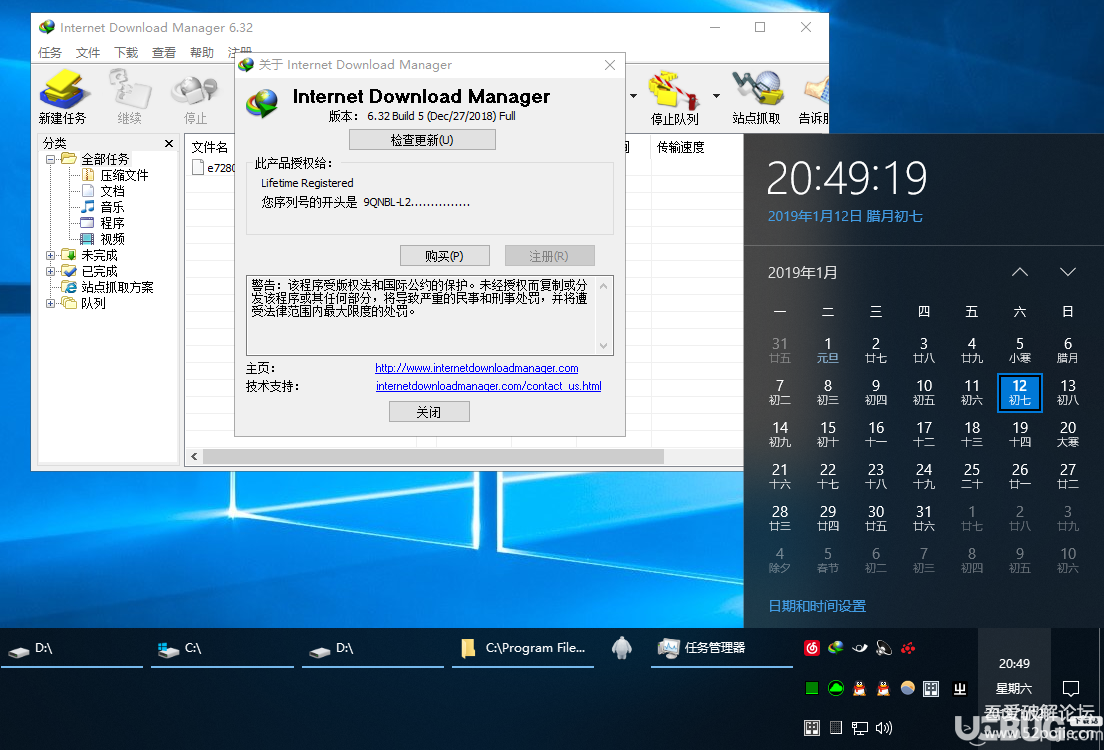Click the volume tray icon
1104x750 pixels.
[x=884, y=728]
